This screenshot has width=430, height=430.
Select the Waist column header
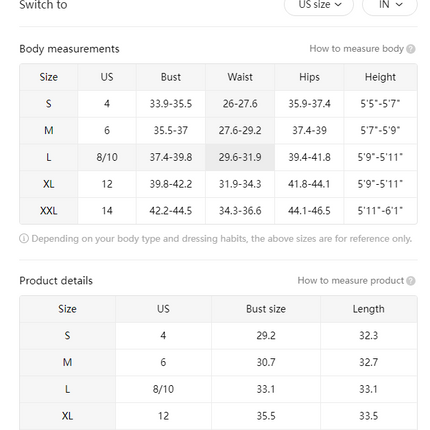pyautogui.click(x=240, y=77)
